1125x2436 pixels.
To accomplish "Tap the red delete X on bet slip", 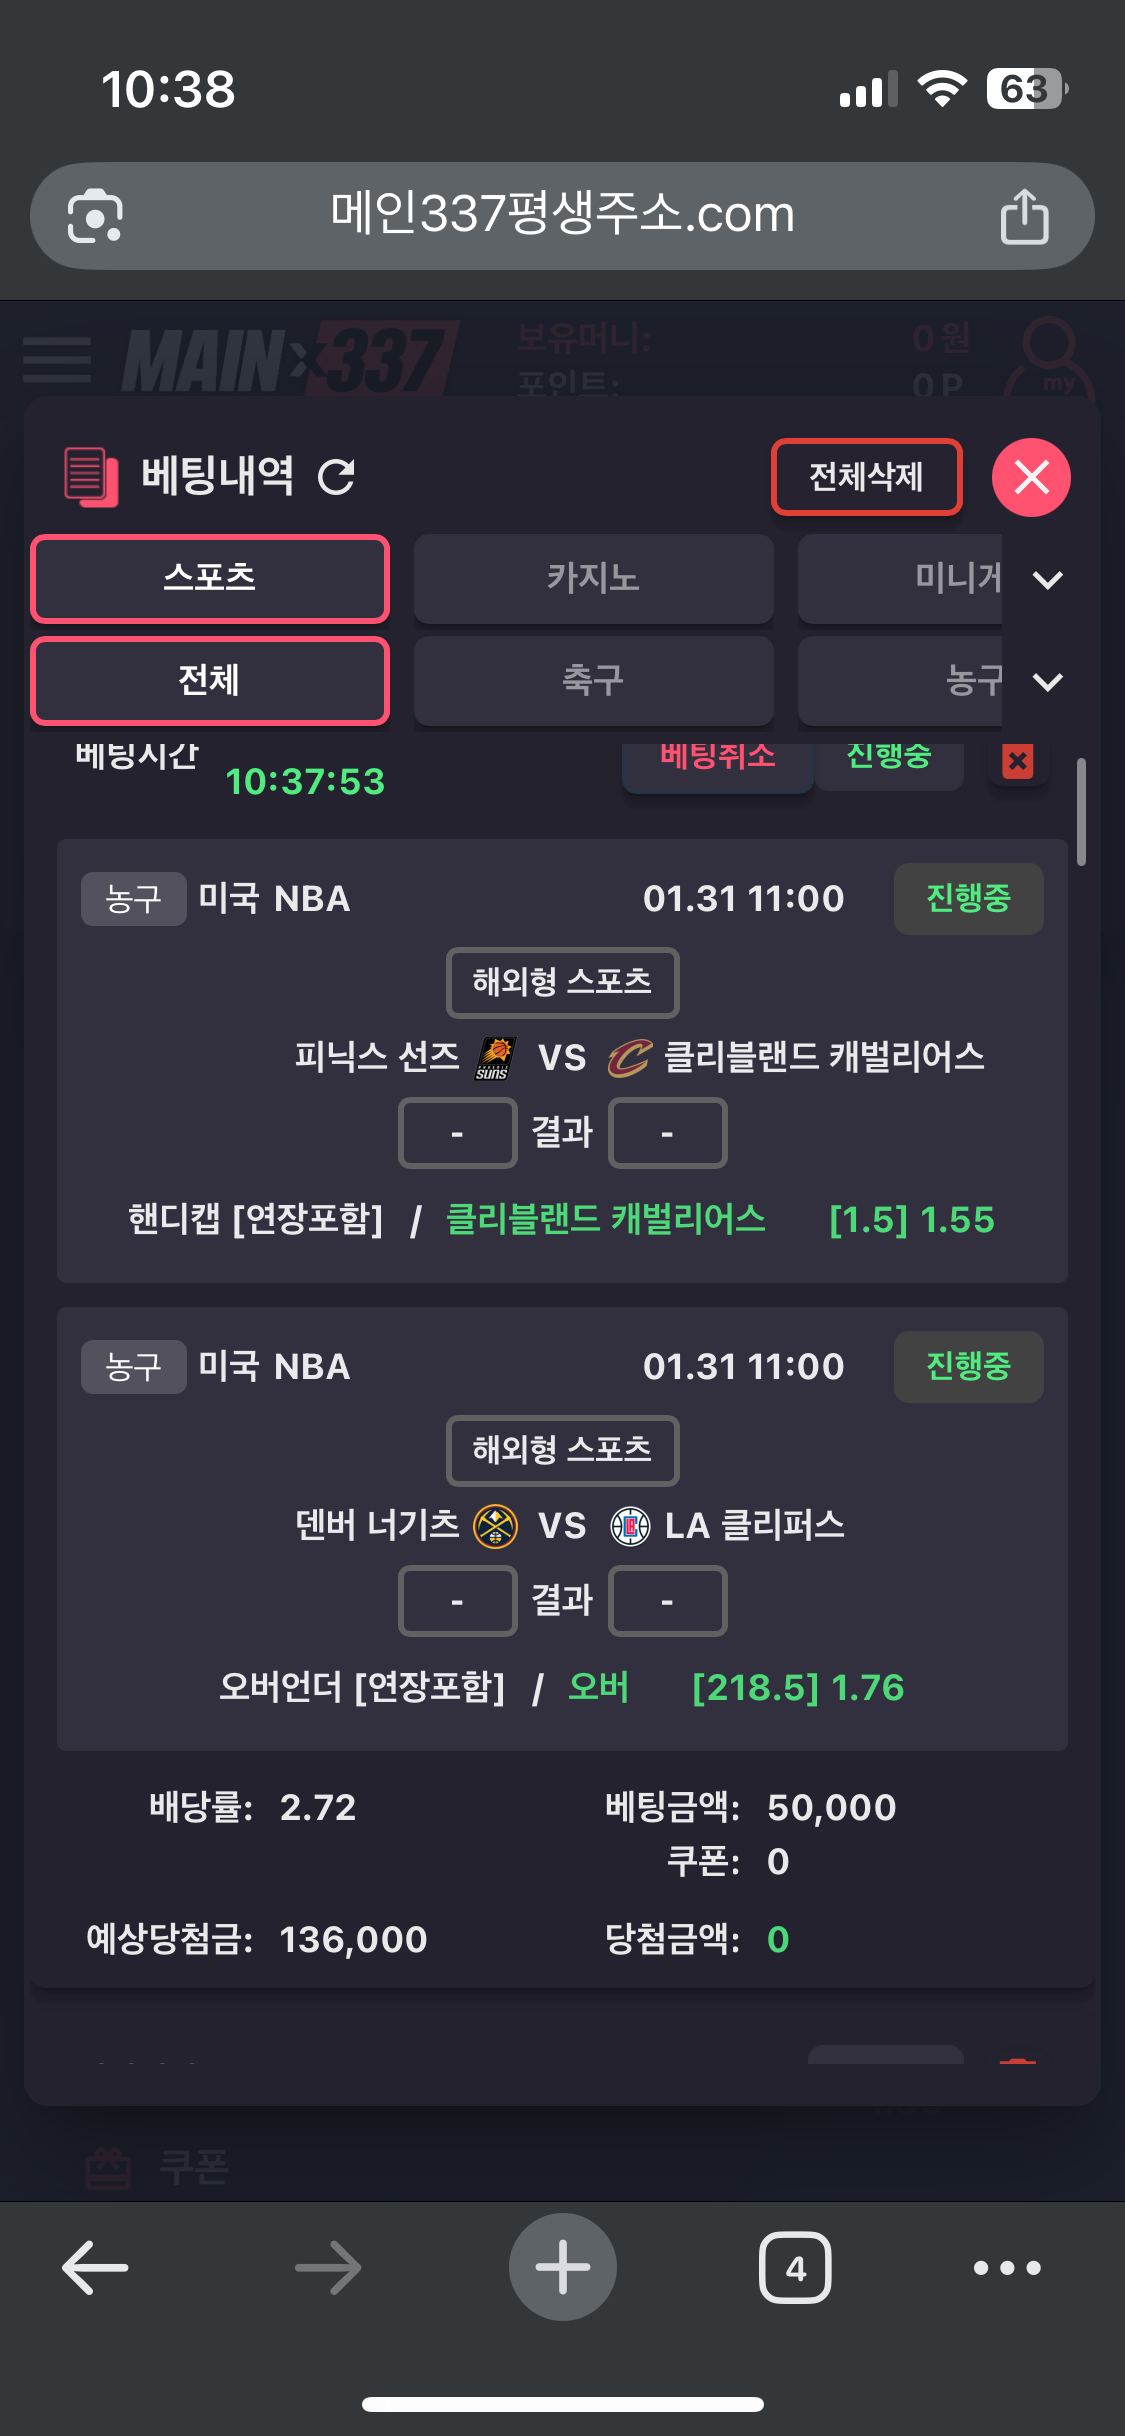I will [1018, 762].
